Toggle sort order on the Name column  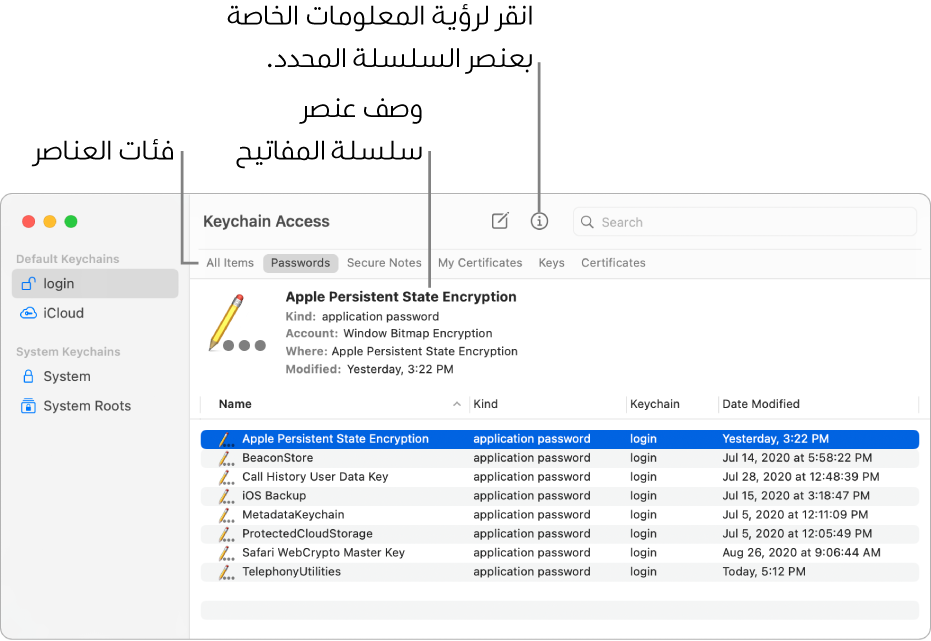[236, 404]
